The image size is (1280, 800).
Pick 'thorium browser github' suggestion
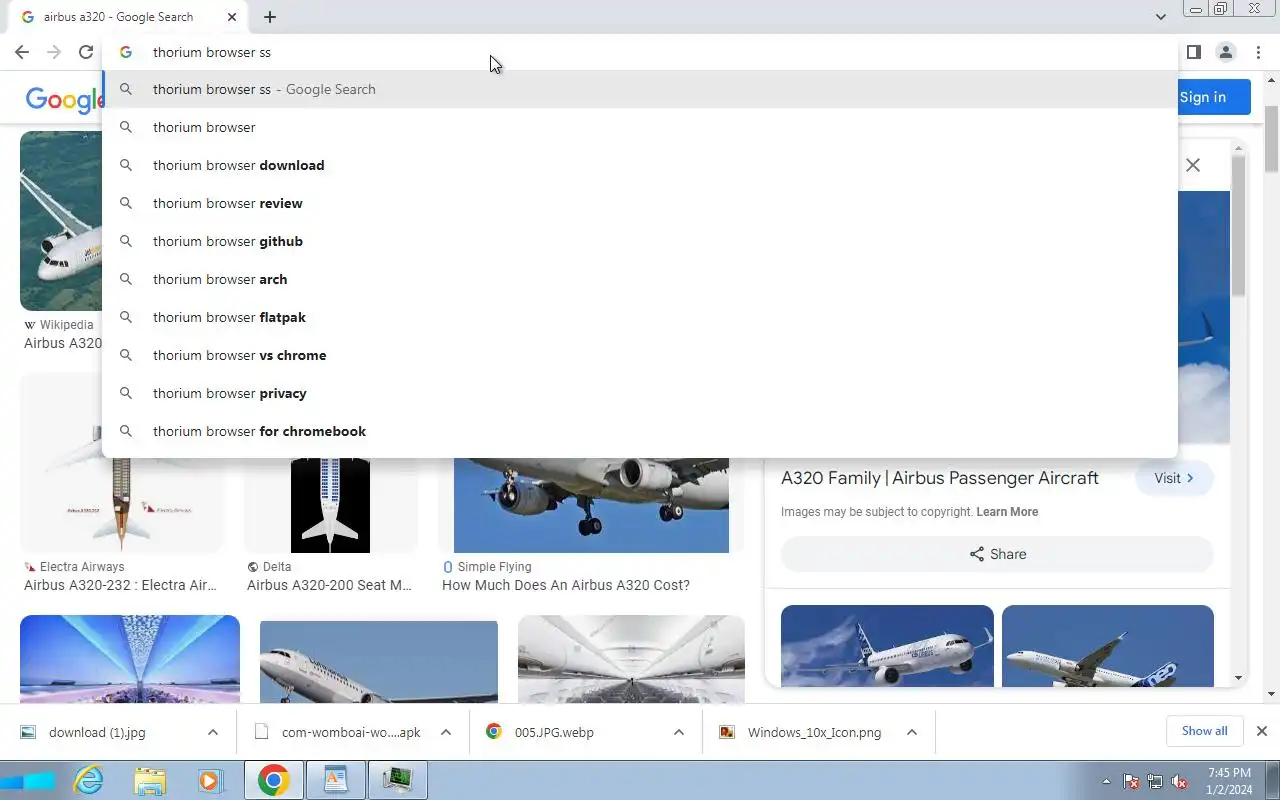pyautogui.click(x=640, y=241)
